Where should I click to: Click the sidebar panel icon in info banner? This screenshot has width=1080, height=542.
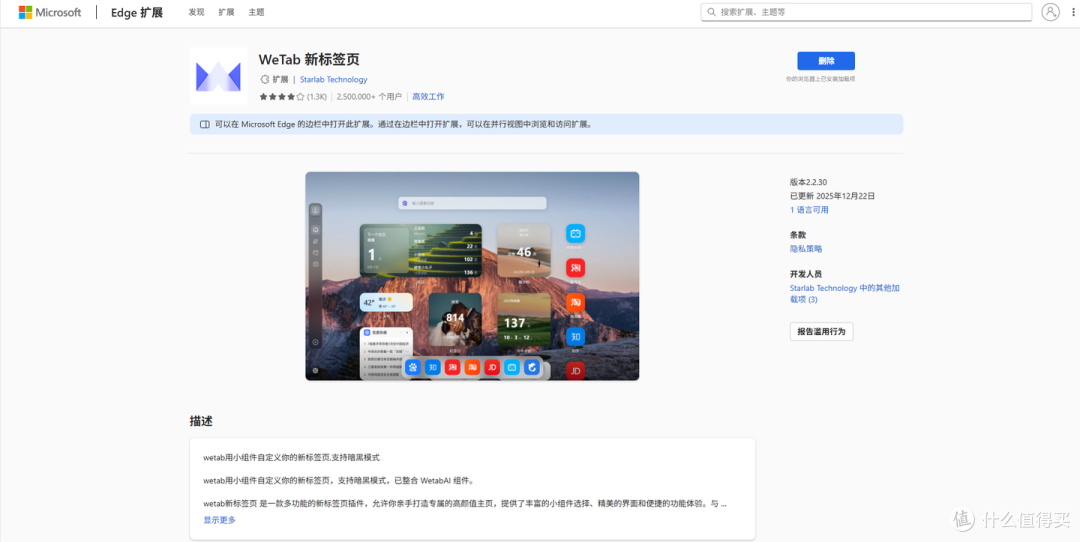205,125
